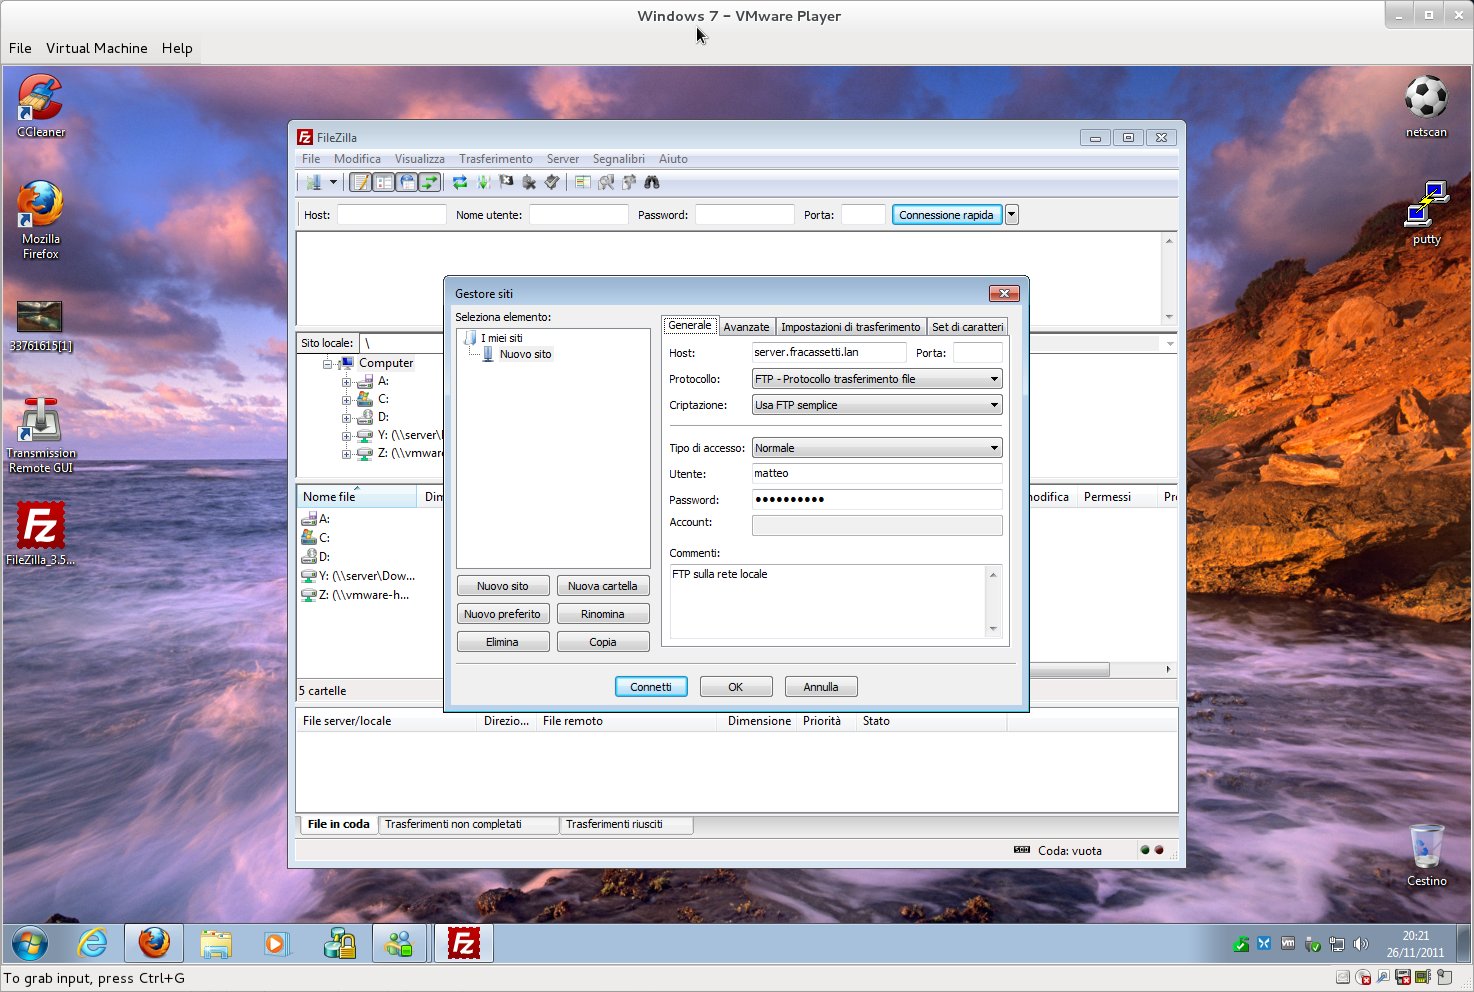
Task: Click the reconnect to last server icon
Action: point(552,182)
